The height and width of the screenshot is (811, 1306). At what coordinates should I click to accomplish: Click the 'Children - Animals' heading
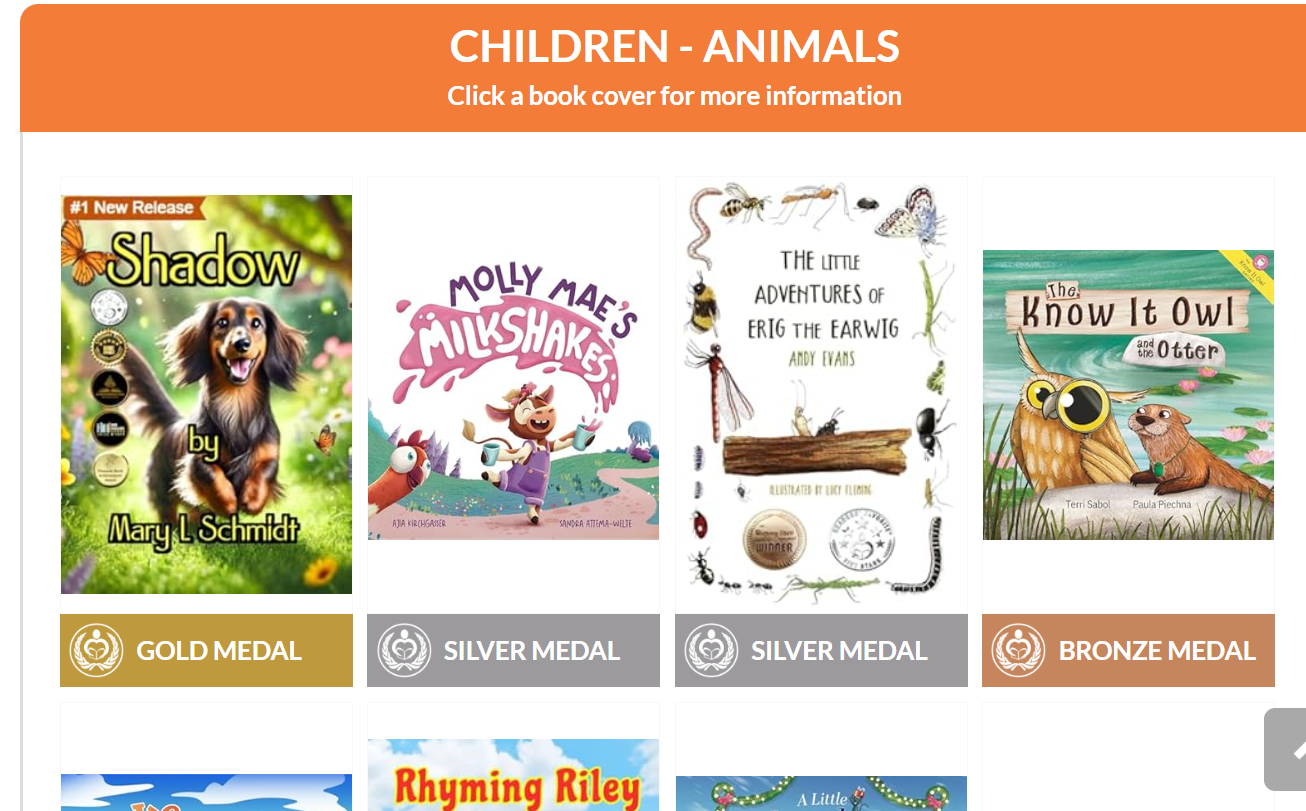pos(674,46)
